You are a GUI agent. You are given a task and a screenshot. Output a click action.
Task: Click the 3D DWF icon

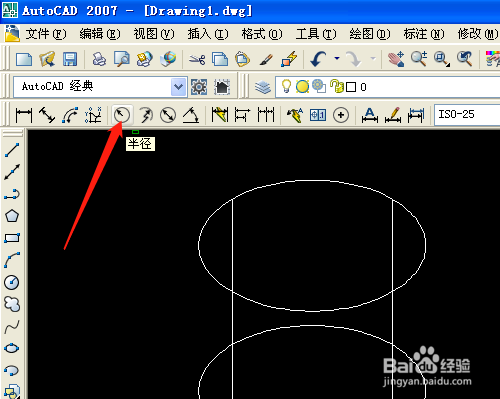pyautogui.click(x=168, y=59)
